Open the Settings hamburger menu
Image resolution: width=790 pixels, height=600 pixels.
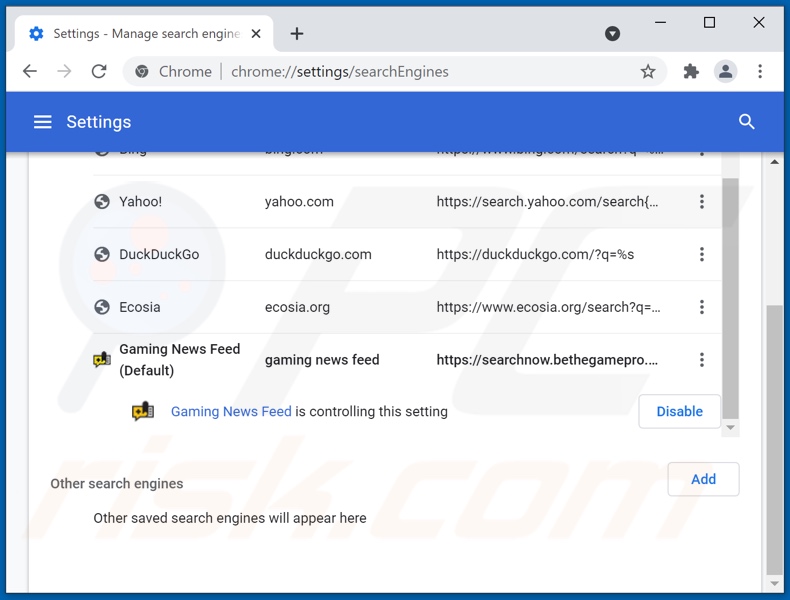click(x=43, y=122)
